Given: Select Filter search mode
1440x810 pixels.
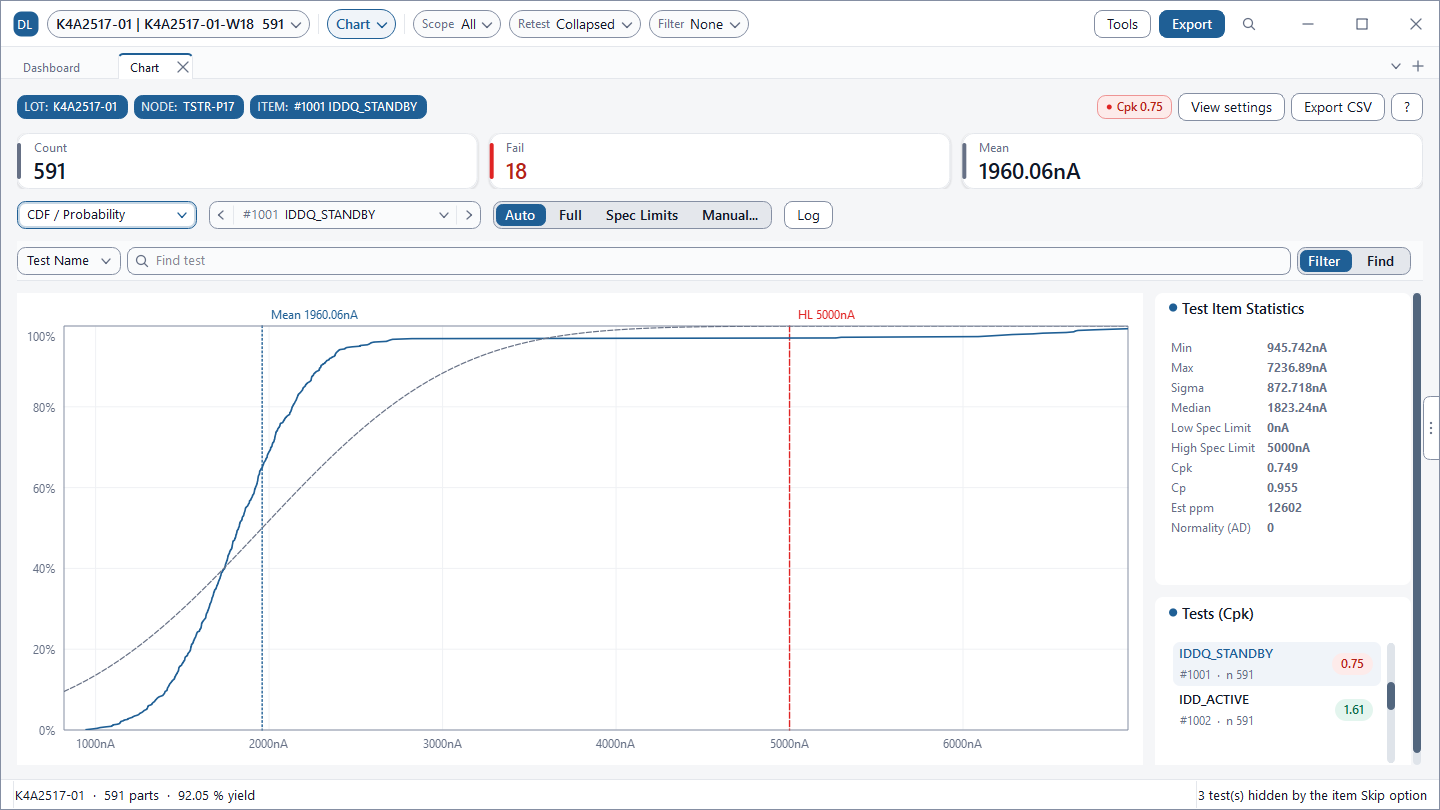Looking at the screenshot, I should [1324, 261].
